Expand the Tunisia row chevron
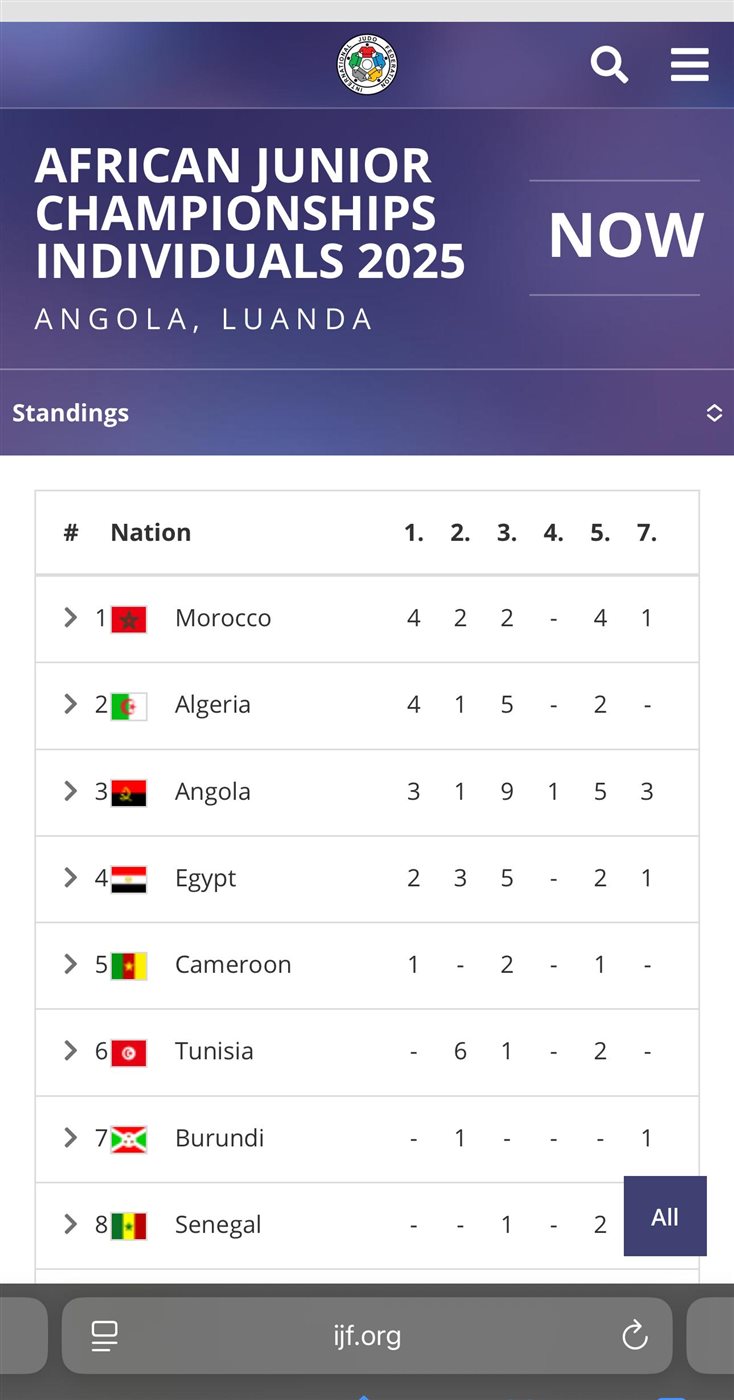This screenshot has width=734, height=1400. tap(70, 1051)
